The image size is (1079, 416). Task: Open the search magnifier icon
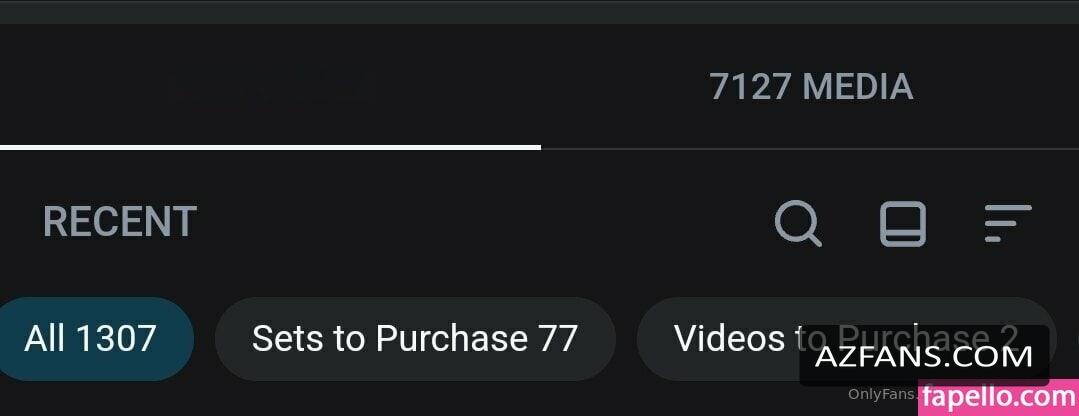click(798, 223)
